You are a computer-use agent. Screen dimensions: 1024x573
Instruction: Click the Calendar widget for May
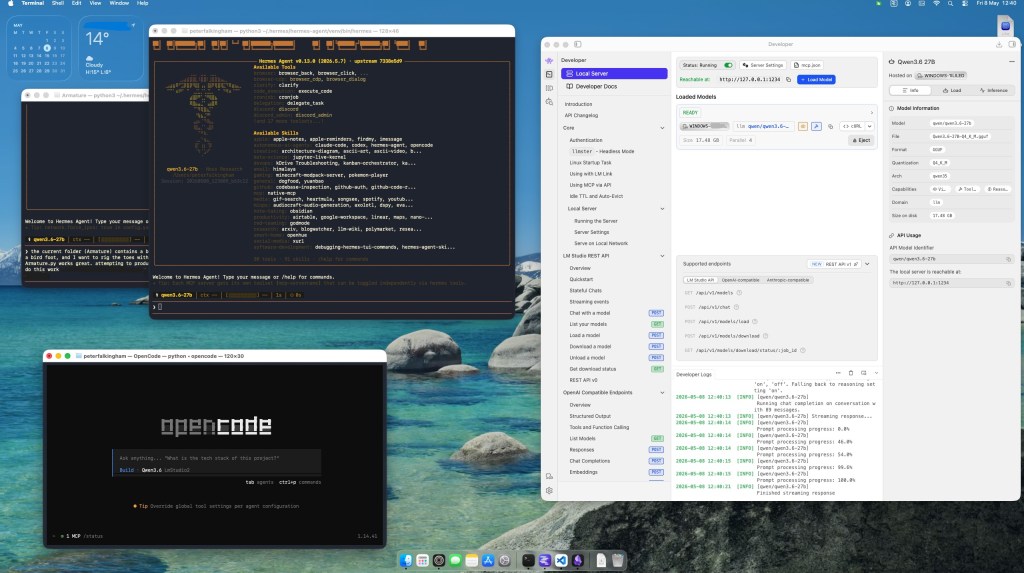pyautogui.click(x=39, y=46)
